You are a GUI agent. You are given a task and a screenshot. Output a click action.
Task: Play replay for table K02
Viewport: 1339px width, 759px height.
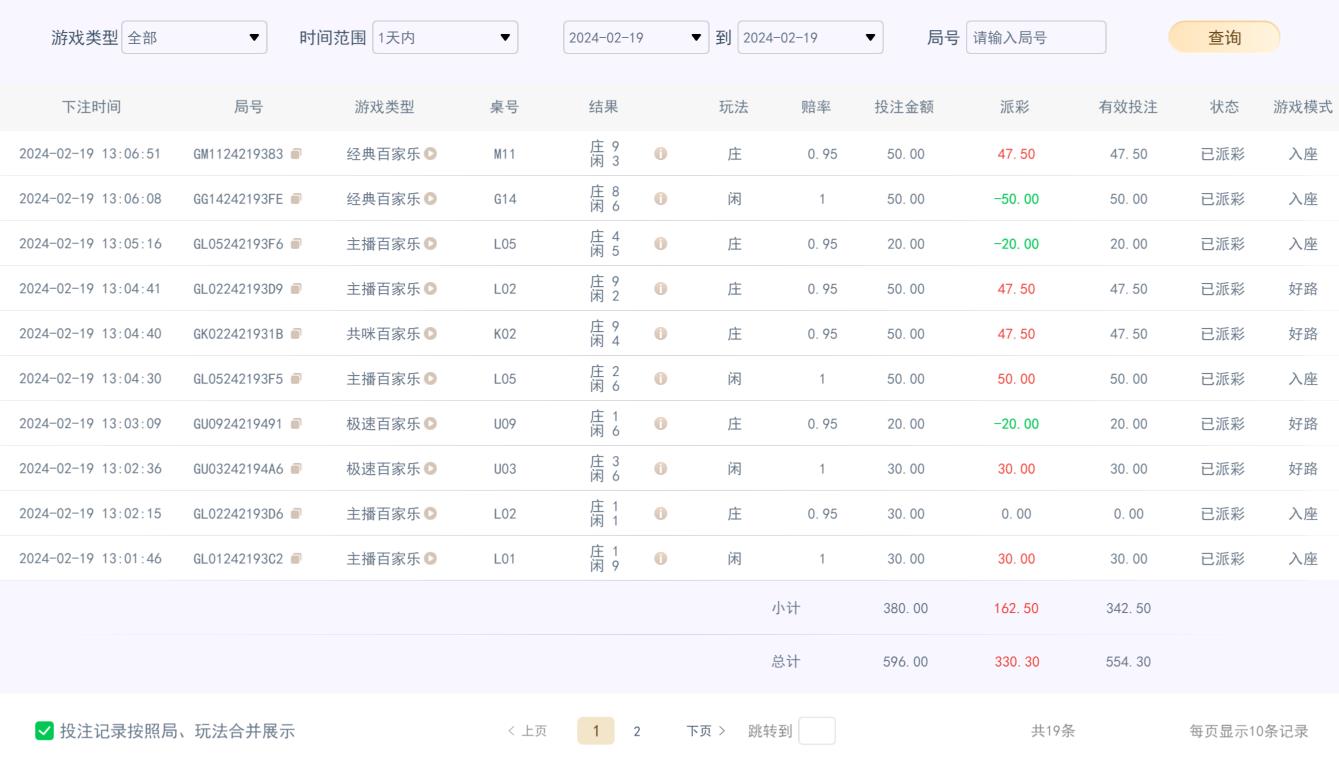tap(431, 334)
